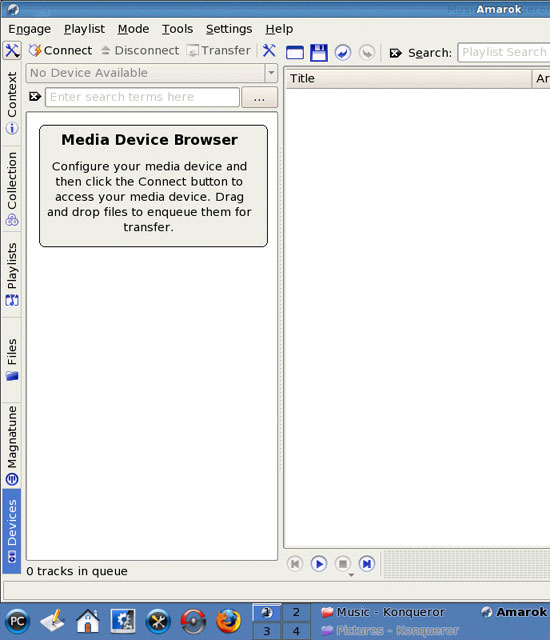Clear the playlist search filter icon
The image size is (550, 640).
[395, 53]
